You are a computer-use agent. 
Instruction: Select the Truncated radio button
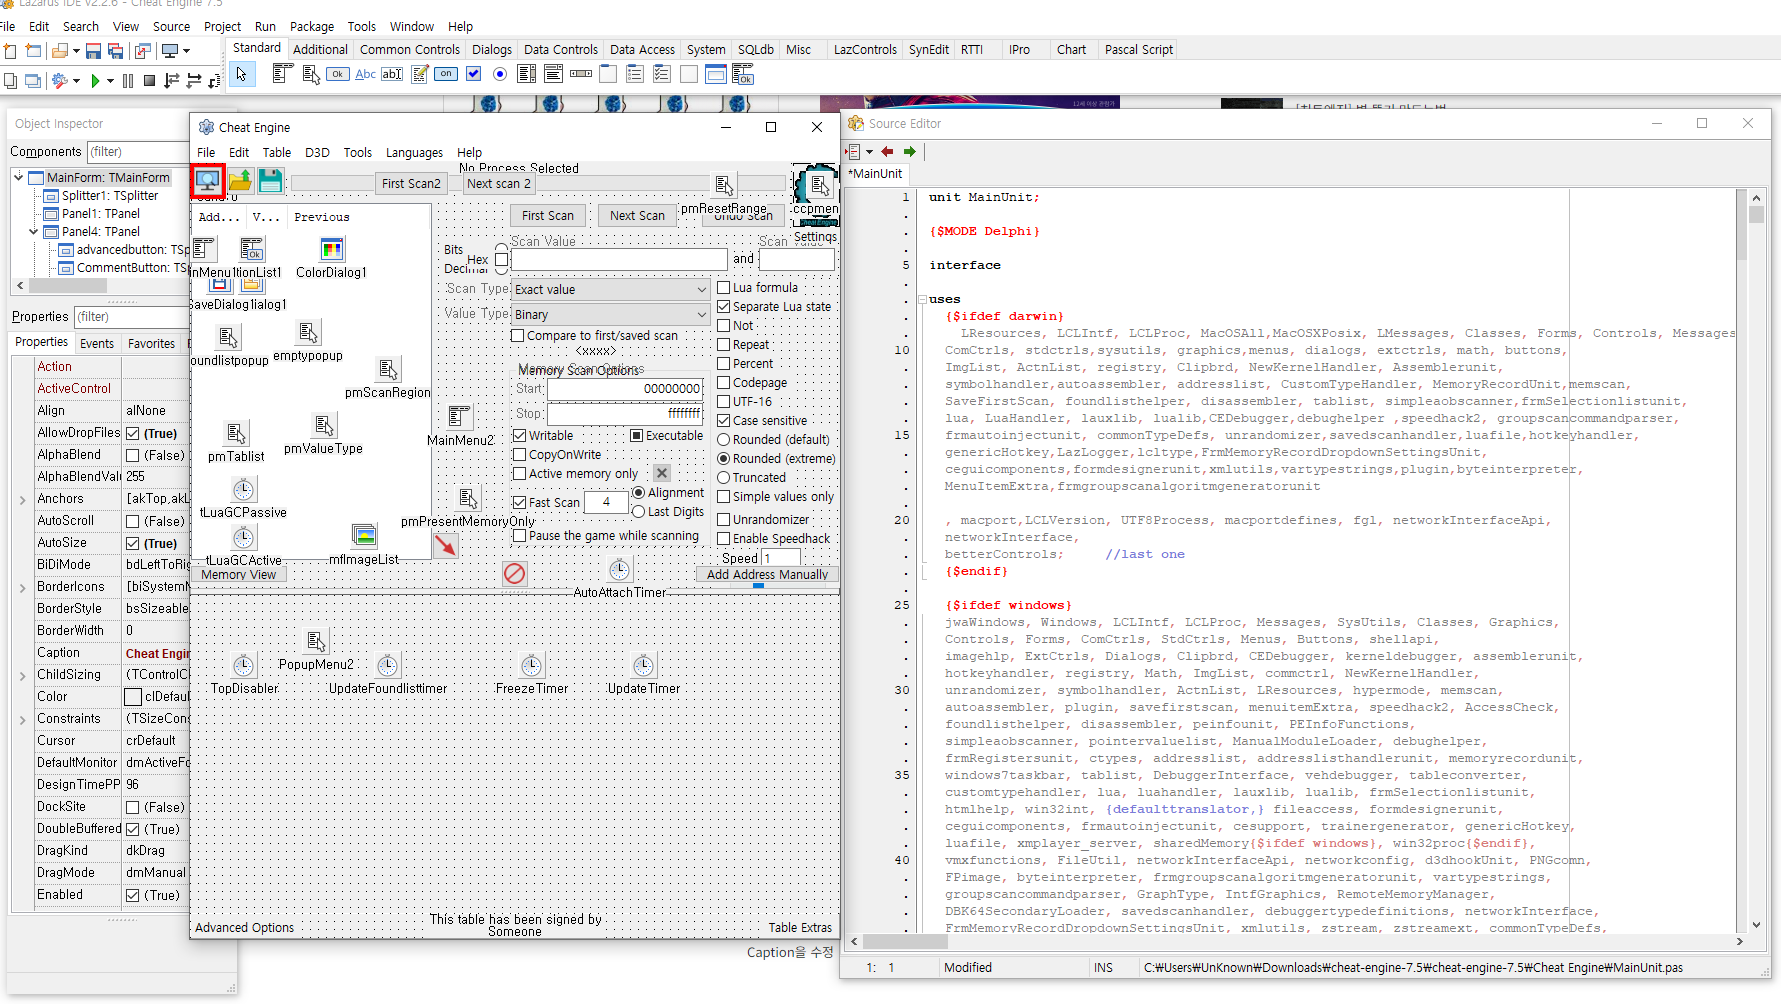[x=724, y=478]
